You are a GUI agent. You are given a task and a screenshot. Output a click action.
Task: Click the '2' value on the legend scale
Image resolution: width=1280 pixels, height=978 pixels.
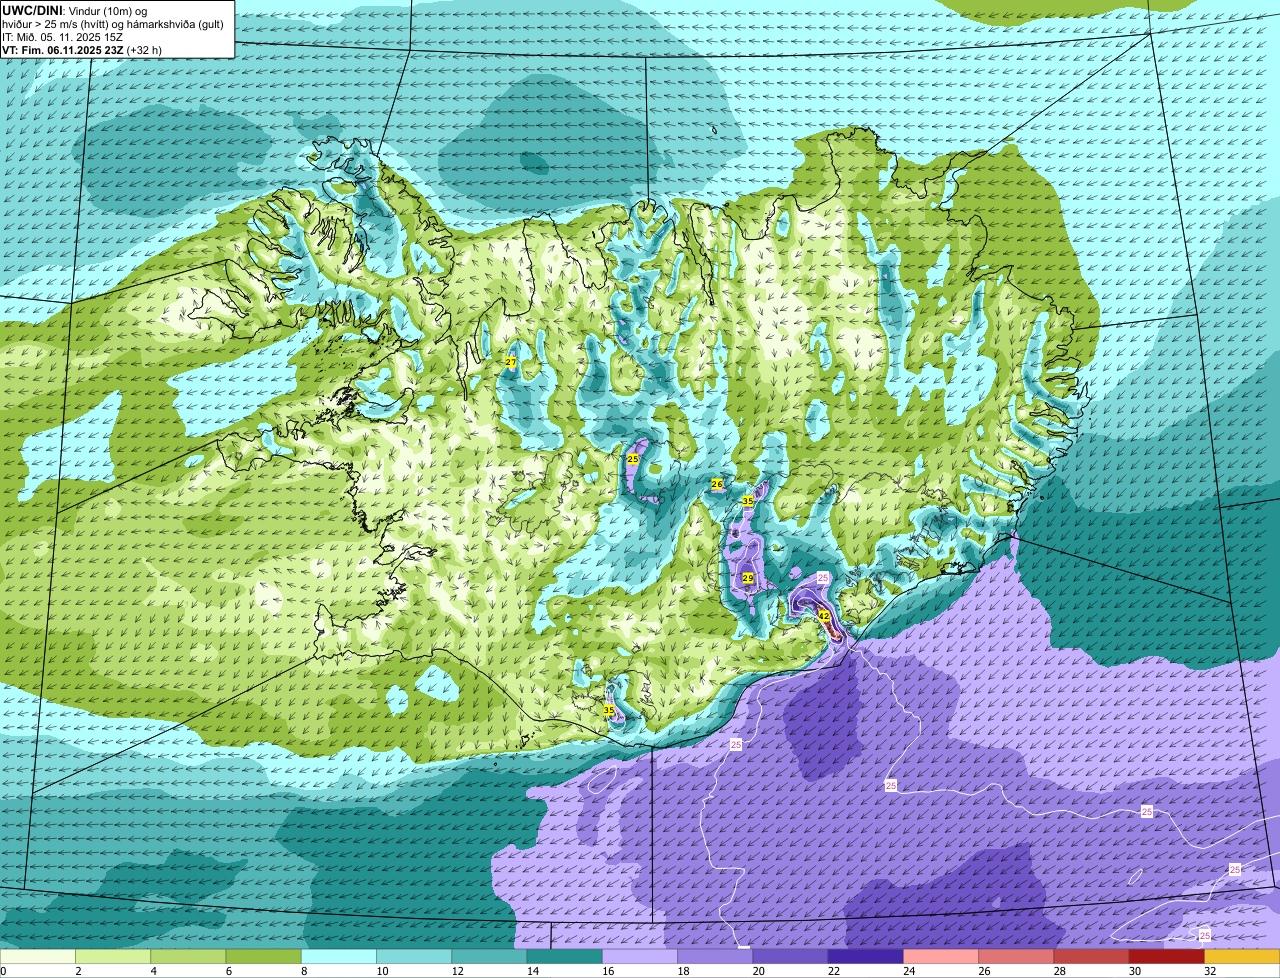click(x=77, y=971)
